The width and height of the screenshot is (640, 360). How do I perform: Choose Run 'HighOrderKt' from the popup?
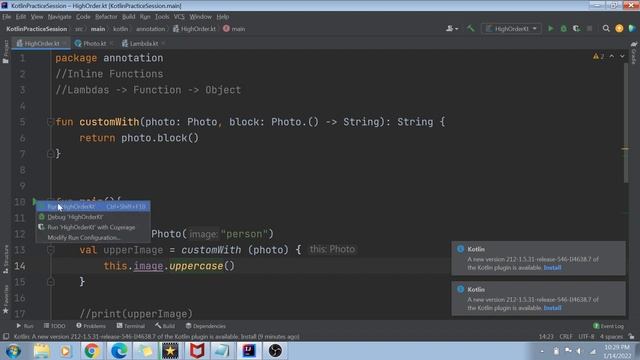click(93, 207)
